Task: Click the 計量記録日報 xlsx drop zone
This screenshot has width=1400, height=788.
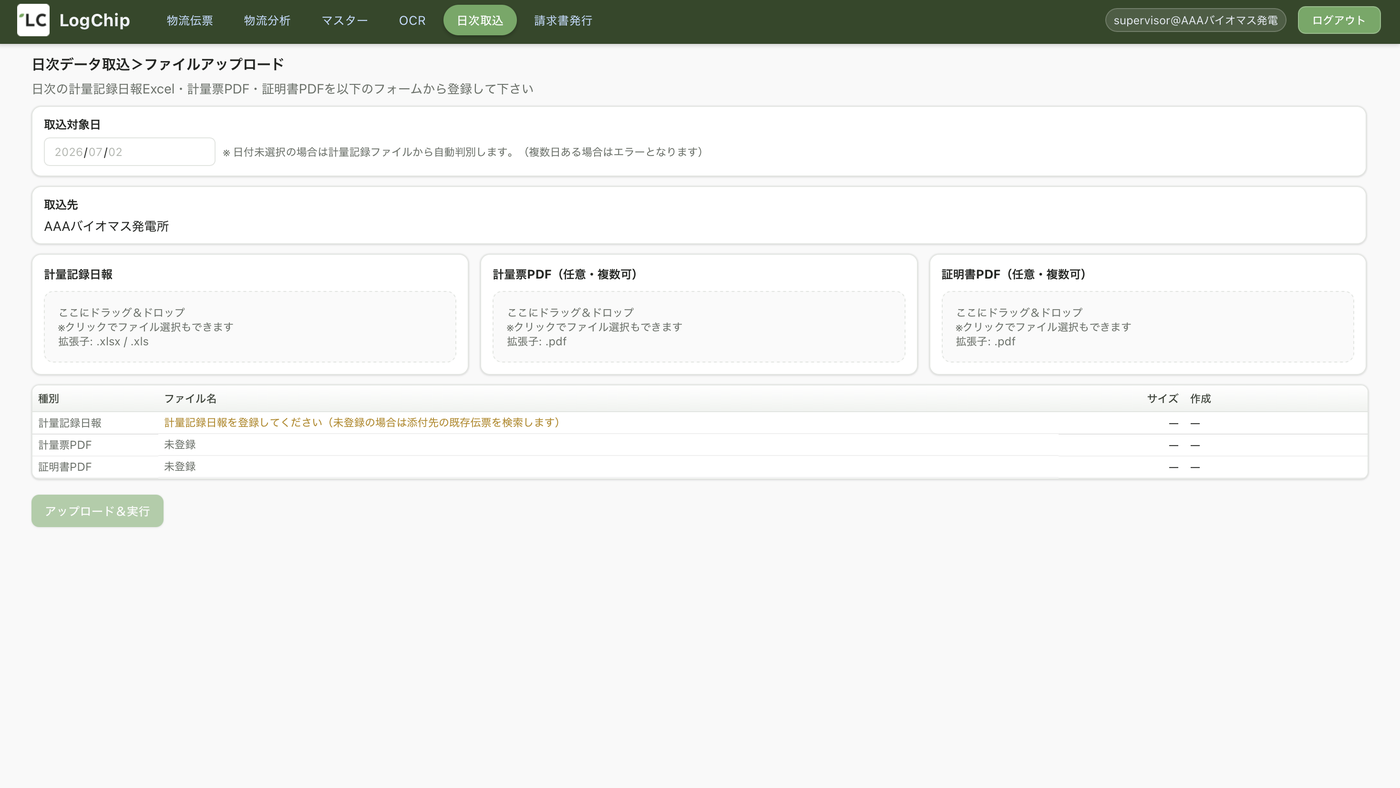Action: point(250,327)
